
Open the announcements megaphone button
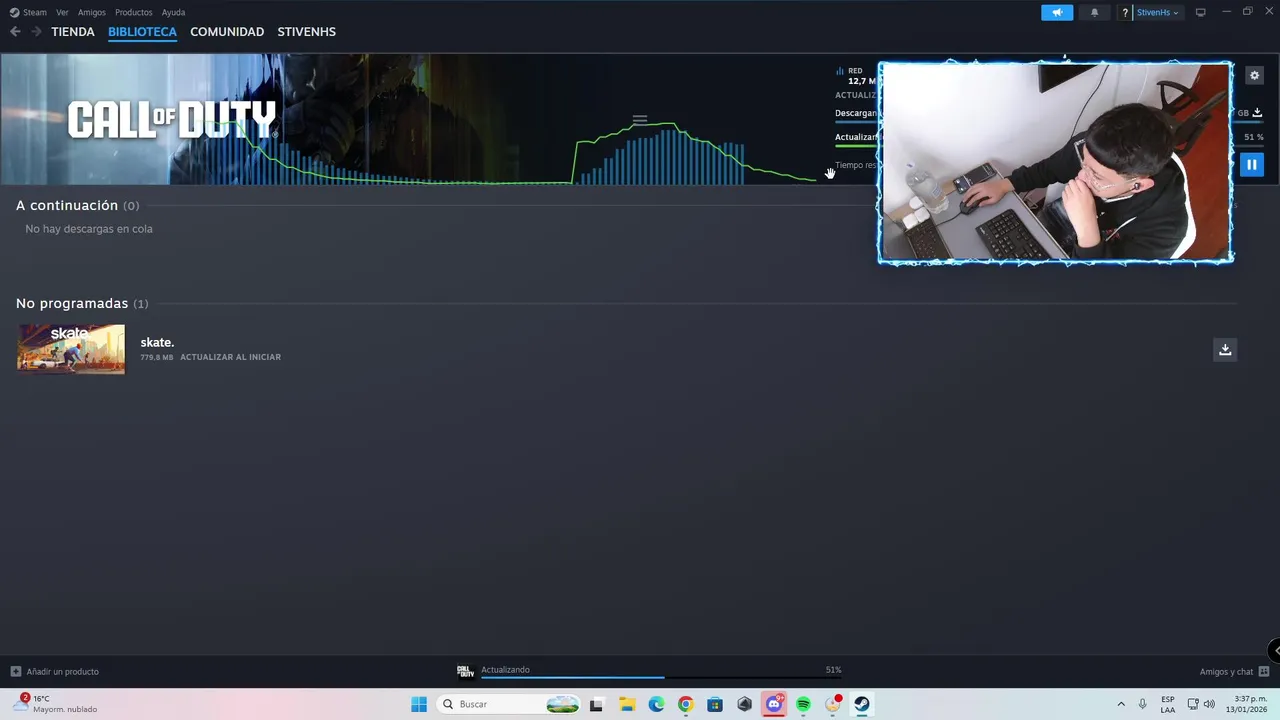(x=1057, y=12)
